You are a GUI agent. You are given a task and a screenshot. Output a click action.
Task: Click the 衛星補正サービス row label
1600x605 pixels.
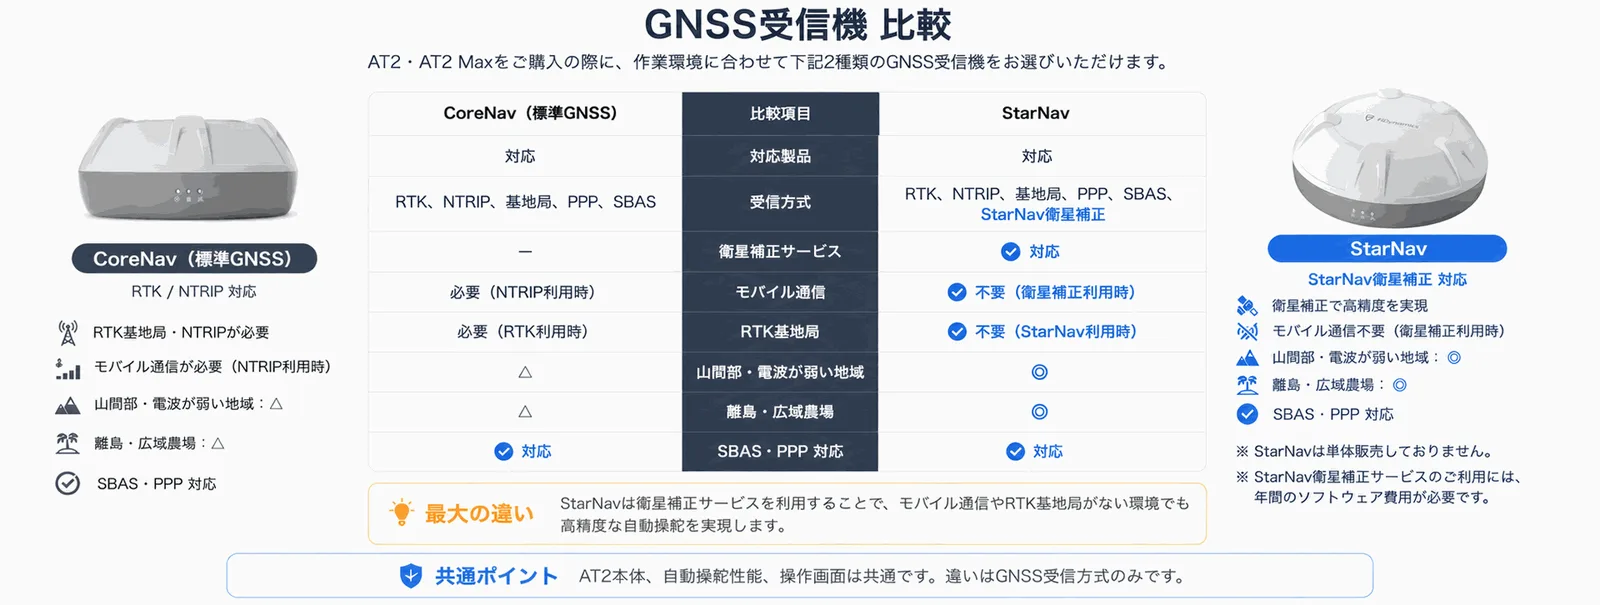point(780,252)
